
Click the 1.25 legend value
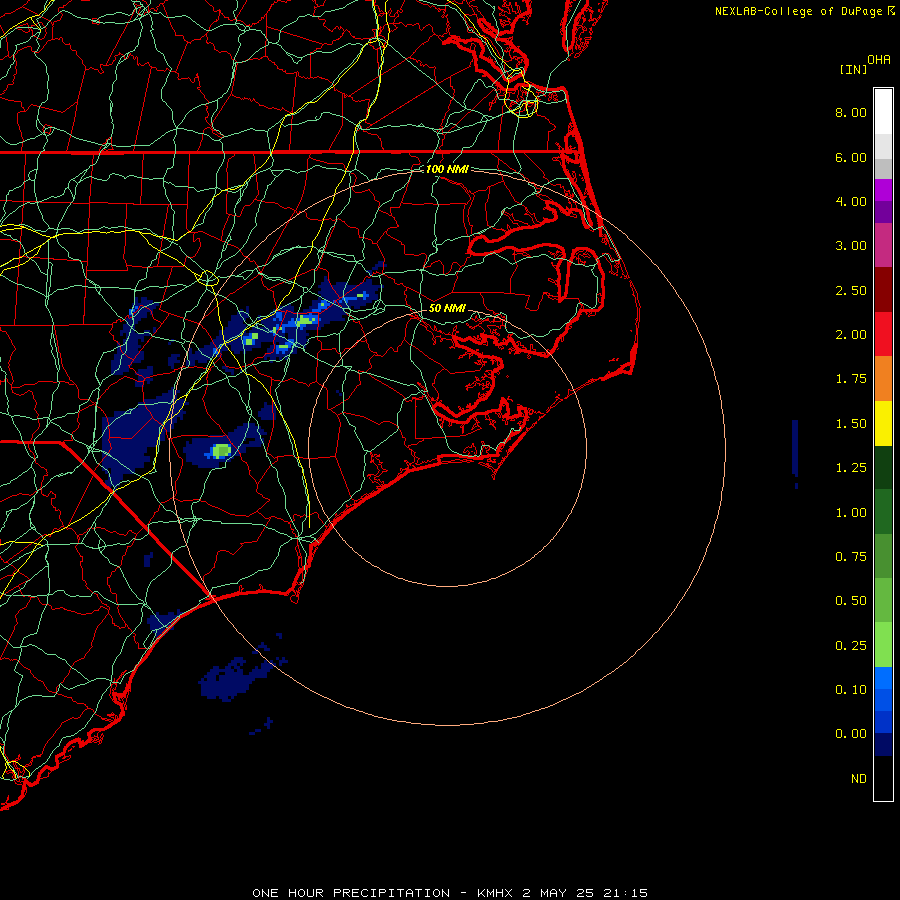tap(851, 468)
